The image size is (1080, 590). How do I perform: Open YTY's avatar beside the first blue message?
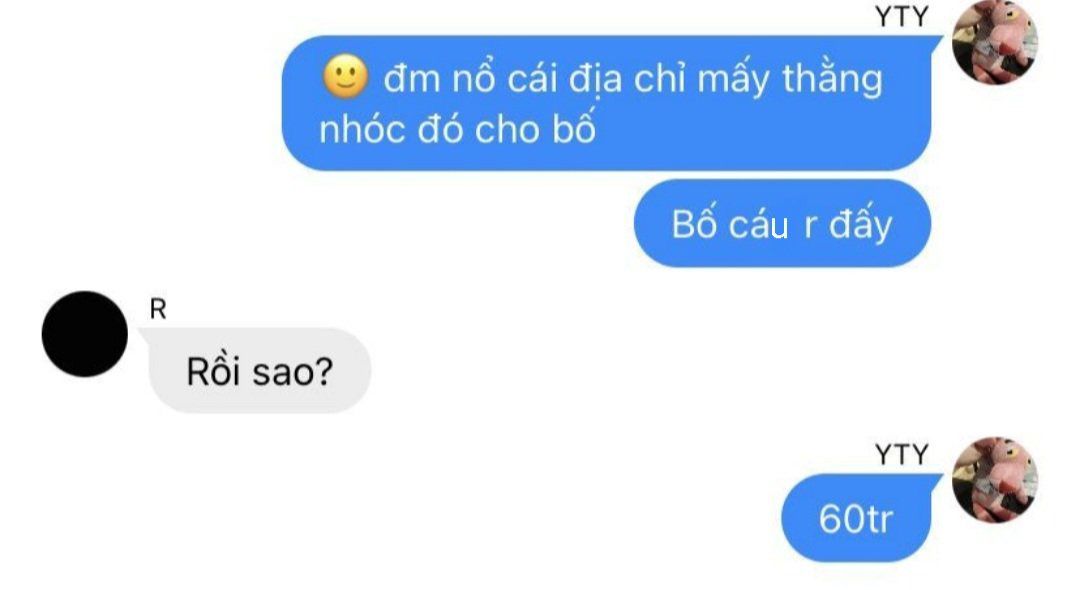pos(995,41)
